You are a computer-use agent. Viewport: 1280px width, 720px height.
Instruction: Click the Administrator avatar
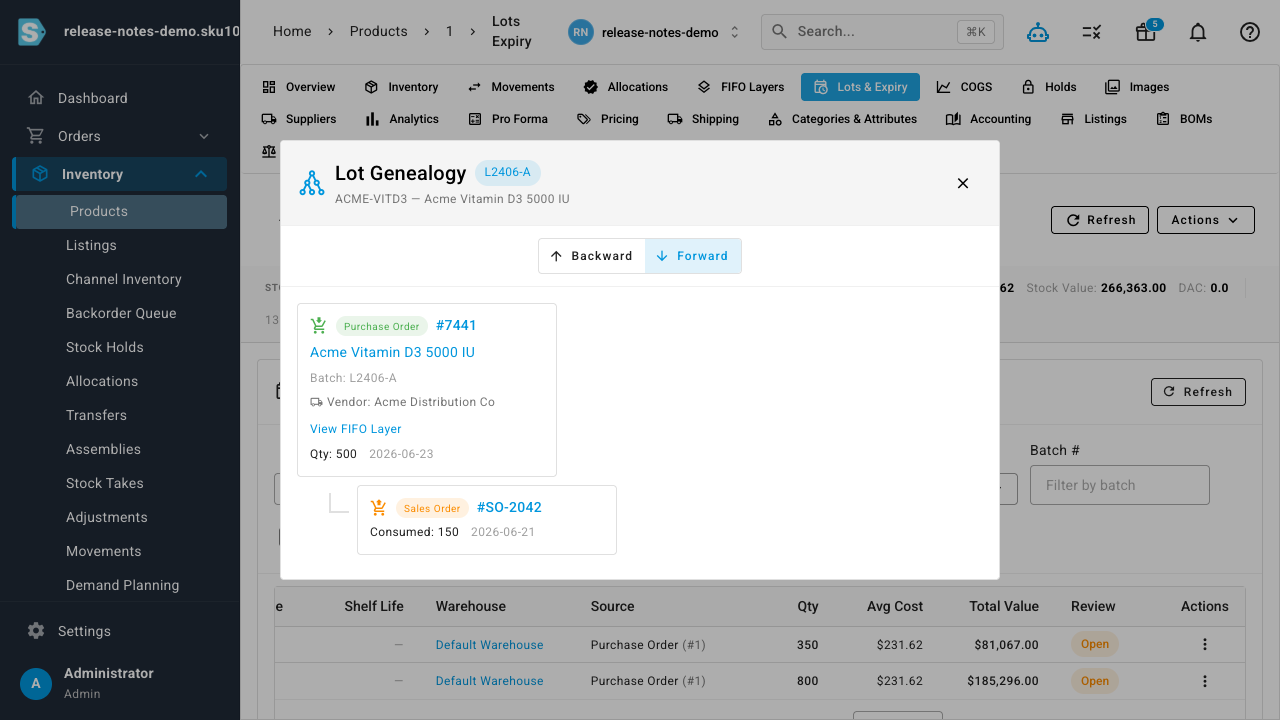click(x=36, y=684)
